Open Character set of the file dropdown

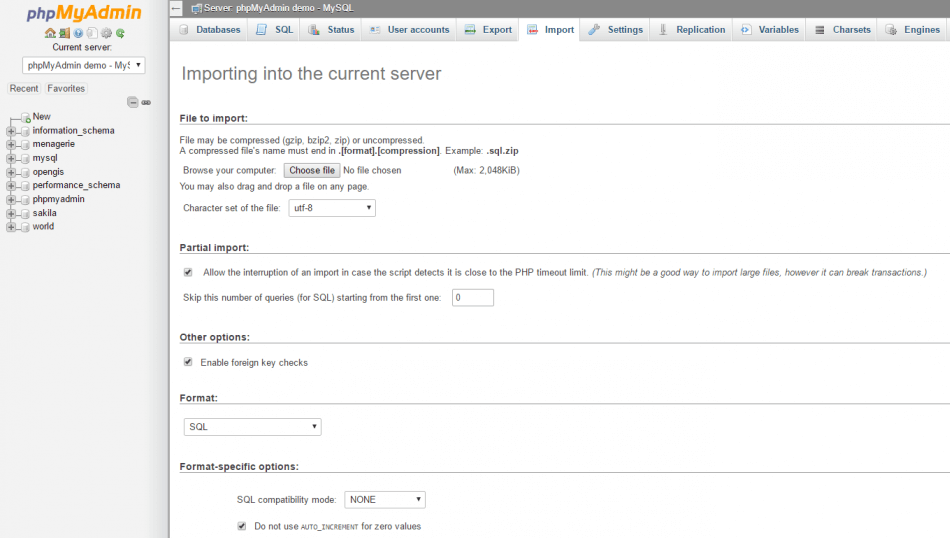[332, 208]
